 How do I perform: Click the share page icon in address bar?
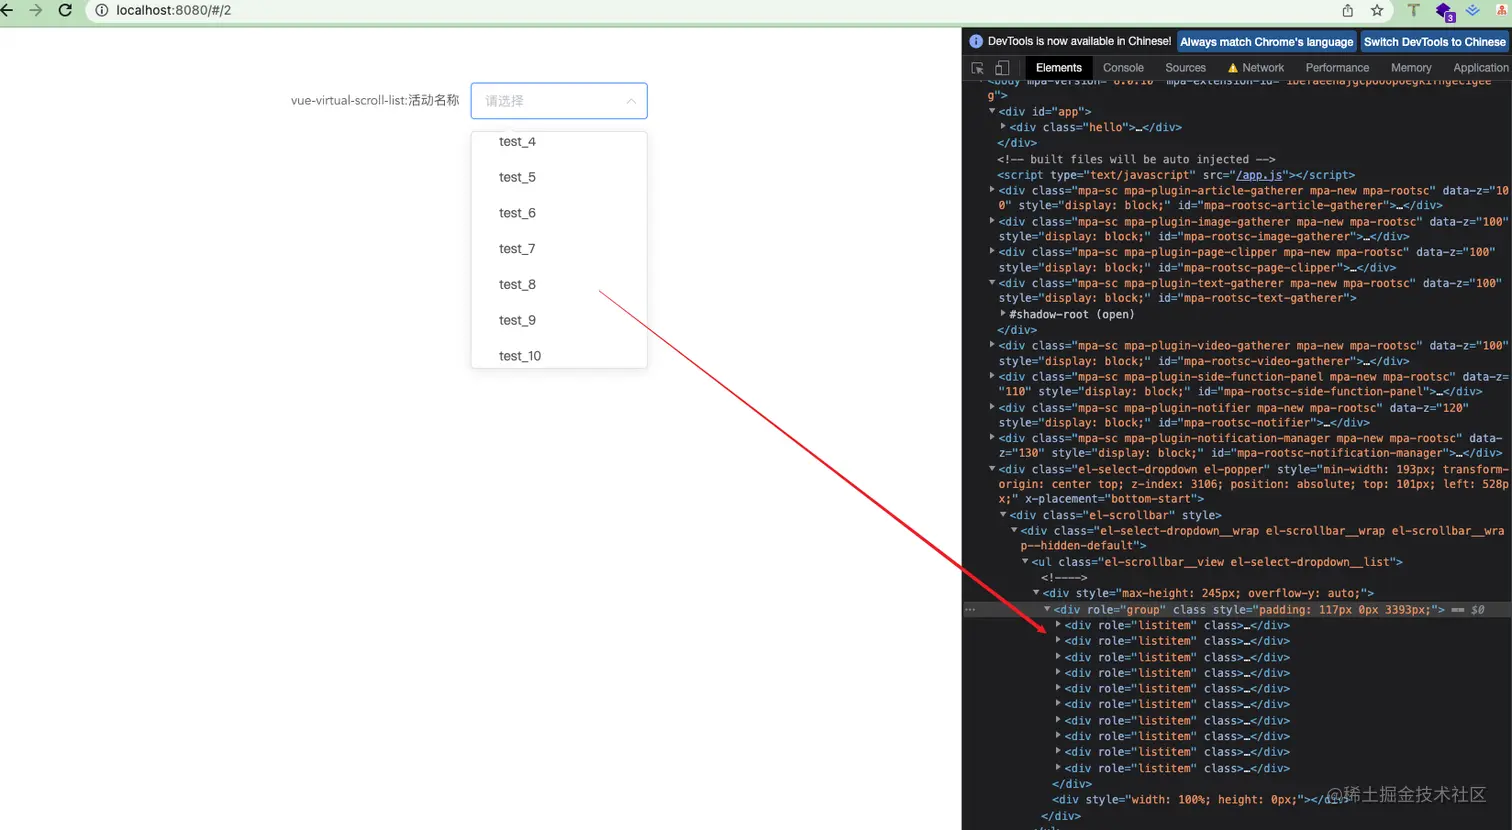(1348, 10)
